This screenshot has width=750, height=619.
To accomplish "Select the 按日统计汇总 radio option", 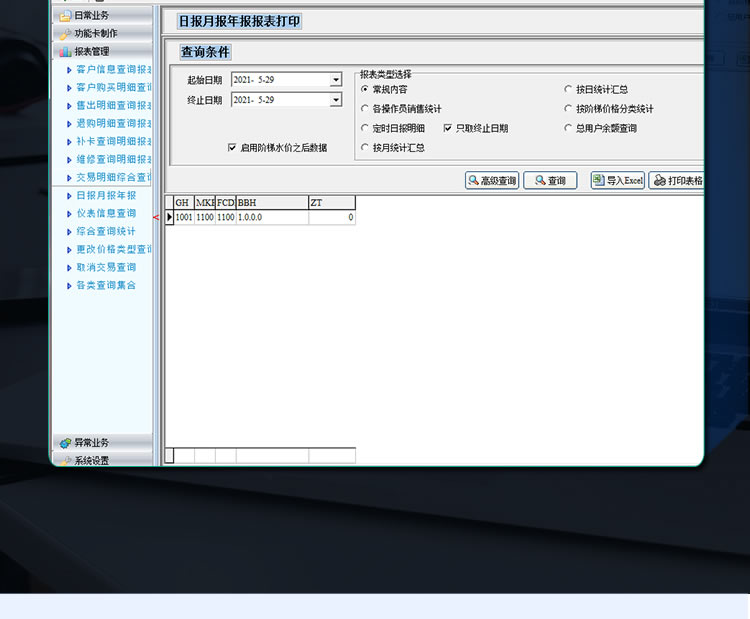I will (x=569, y=90).
